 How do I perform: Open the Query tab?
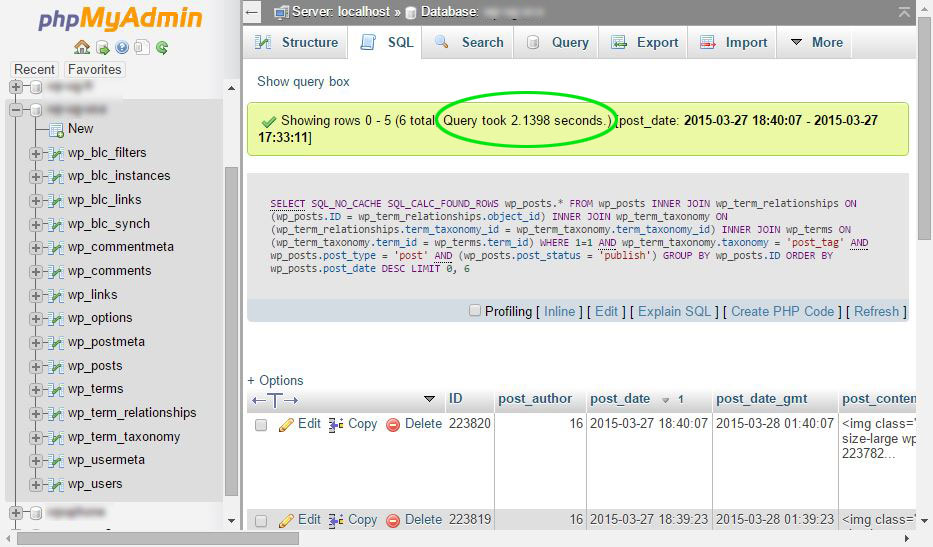tap(558, 42)
